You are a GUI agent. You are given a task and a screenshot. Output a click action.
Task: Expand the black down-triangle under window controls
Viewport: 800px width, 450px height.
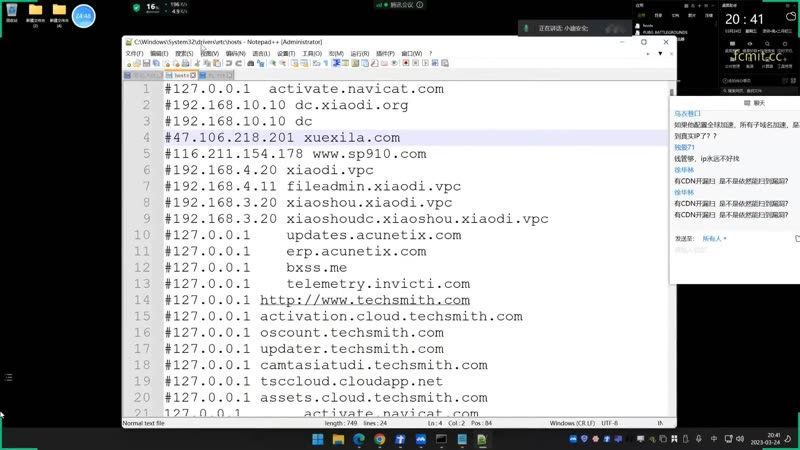(x=660, y=54)
